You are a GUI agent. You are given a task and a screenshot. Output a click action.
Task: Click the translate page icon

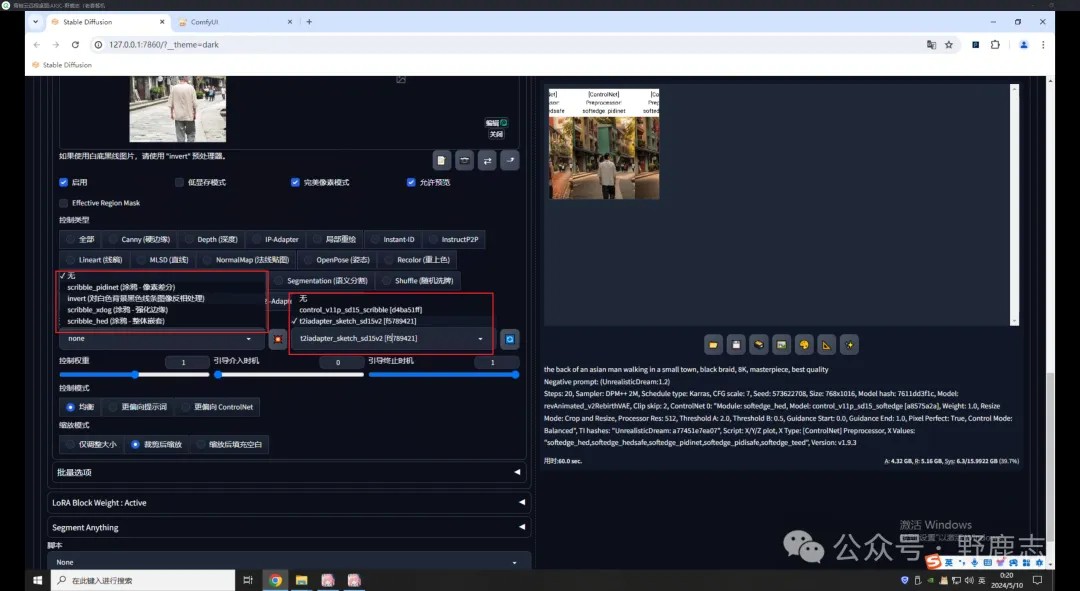[931, 45]
